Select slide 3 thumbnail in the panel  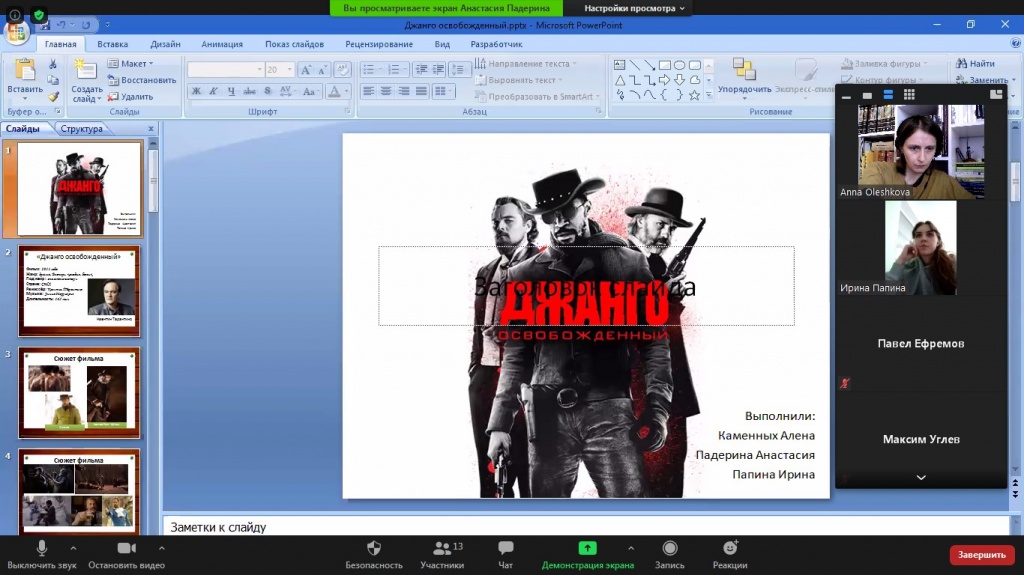(80, 392)
